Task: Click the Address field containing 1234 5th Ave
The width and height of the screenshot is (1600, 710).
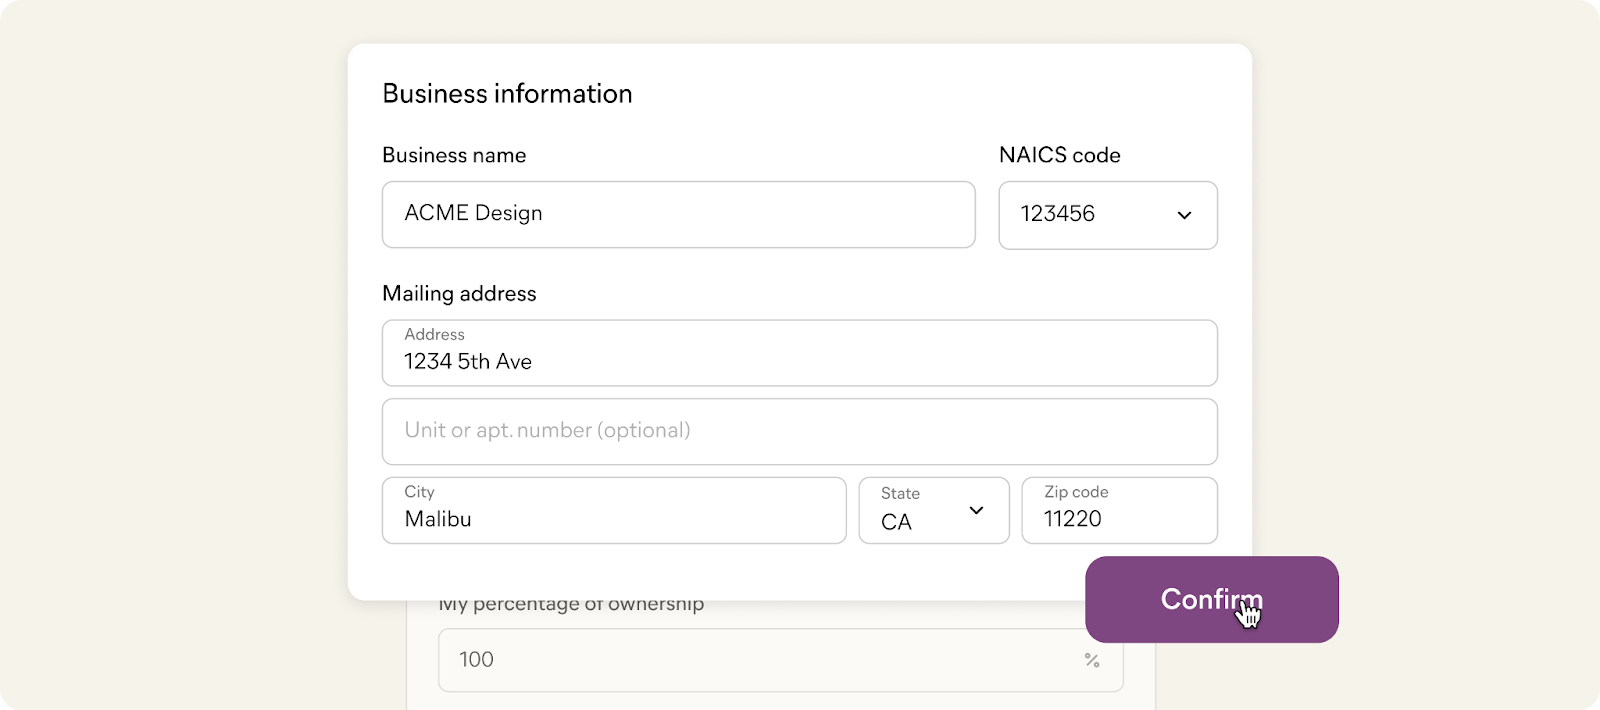Action: 799,353
